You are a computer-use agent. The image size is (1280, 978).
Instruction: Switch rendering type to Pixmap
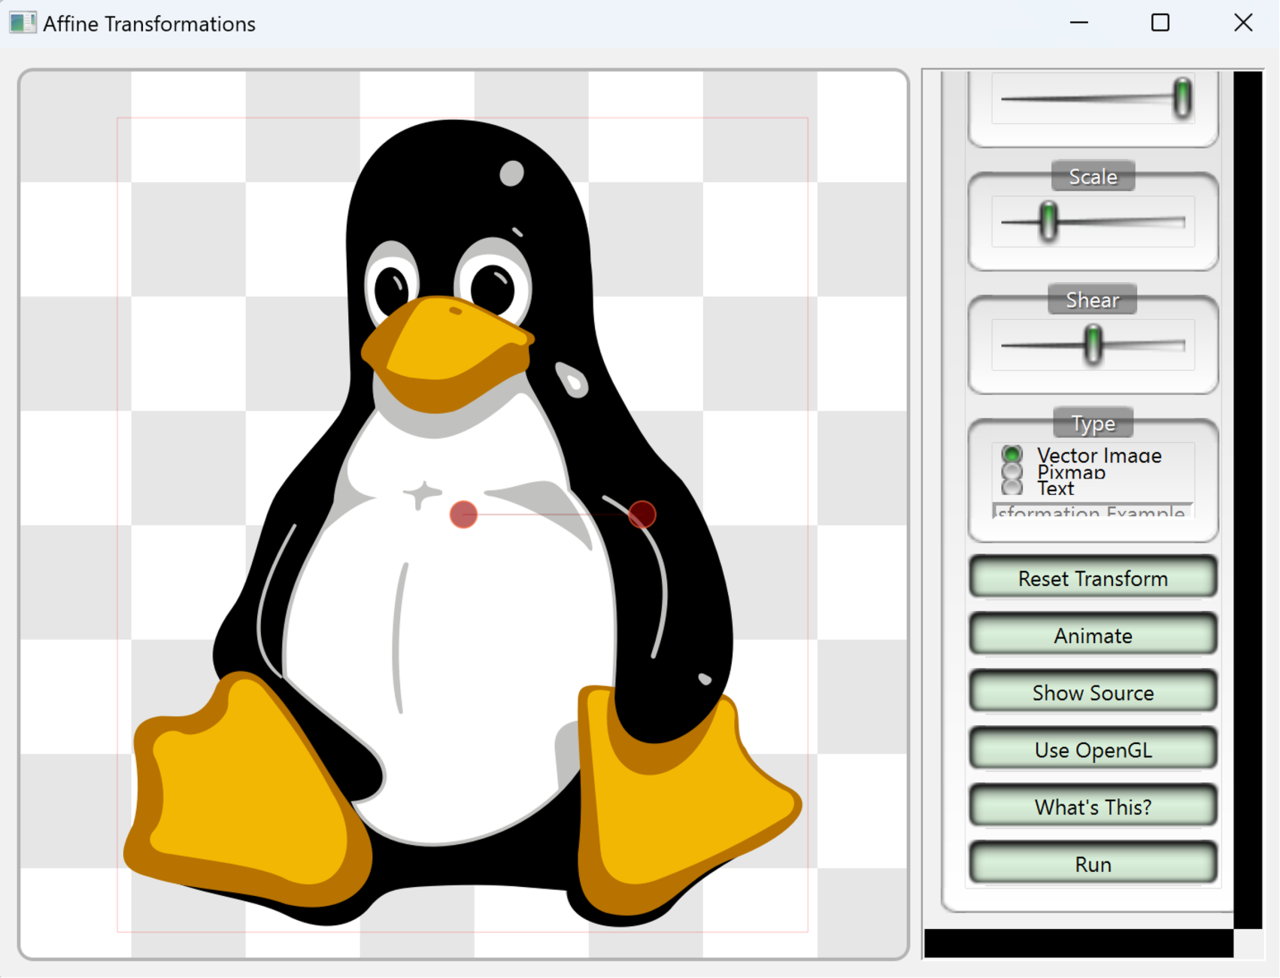click(1011, 471)
